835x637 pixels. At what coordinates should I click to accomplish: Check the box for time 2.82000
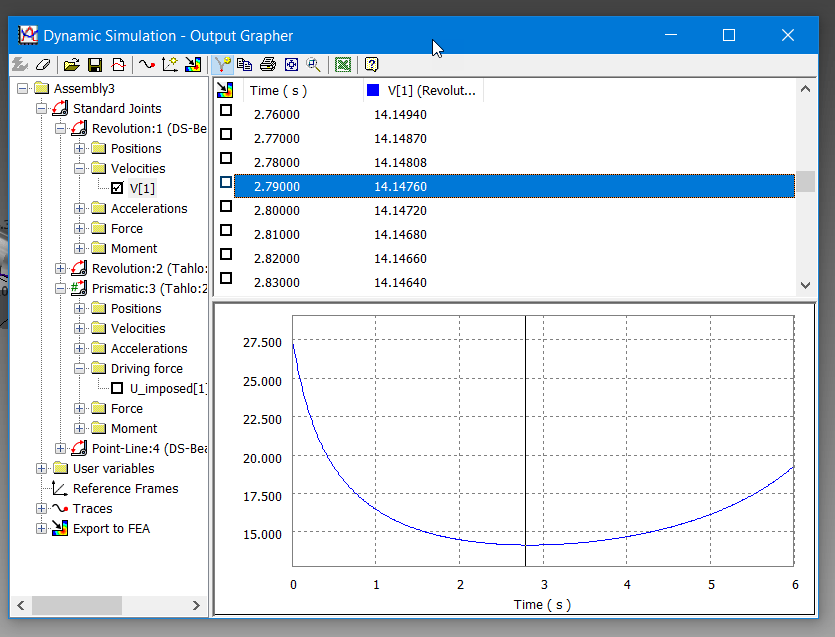pos(226,254)
